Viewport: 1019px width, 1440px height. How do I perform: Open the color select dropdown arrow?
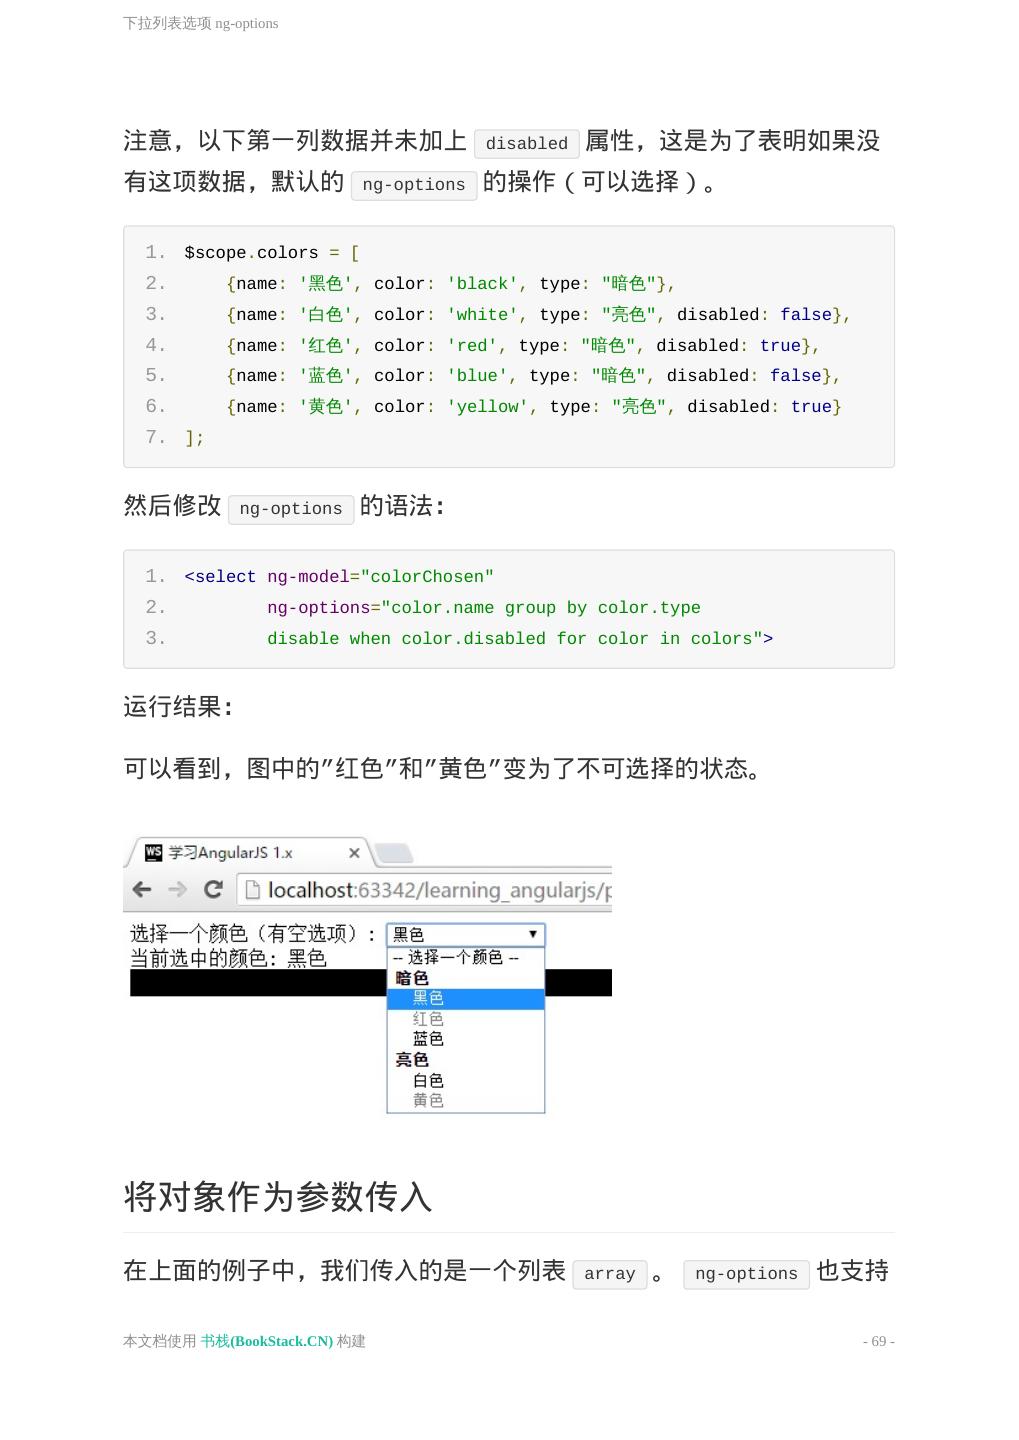(x=533, y=934)
